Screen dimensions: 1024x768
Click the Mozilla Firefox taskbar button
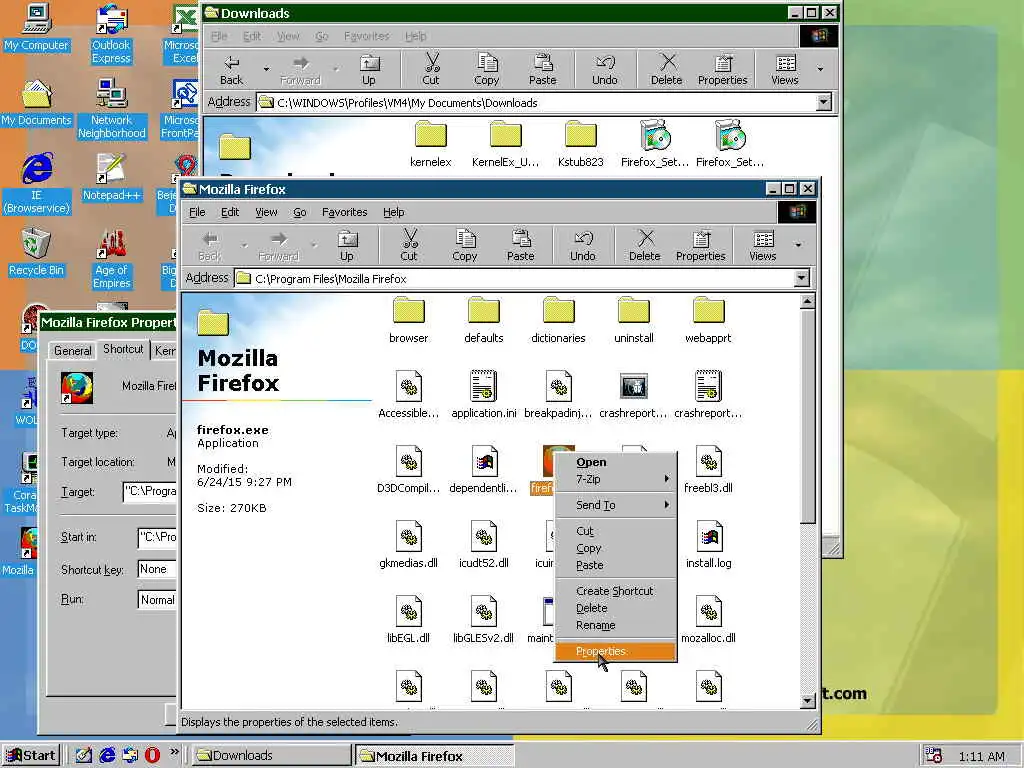coord(434,756)
